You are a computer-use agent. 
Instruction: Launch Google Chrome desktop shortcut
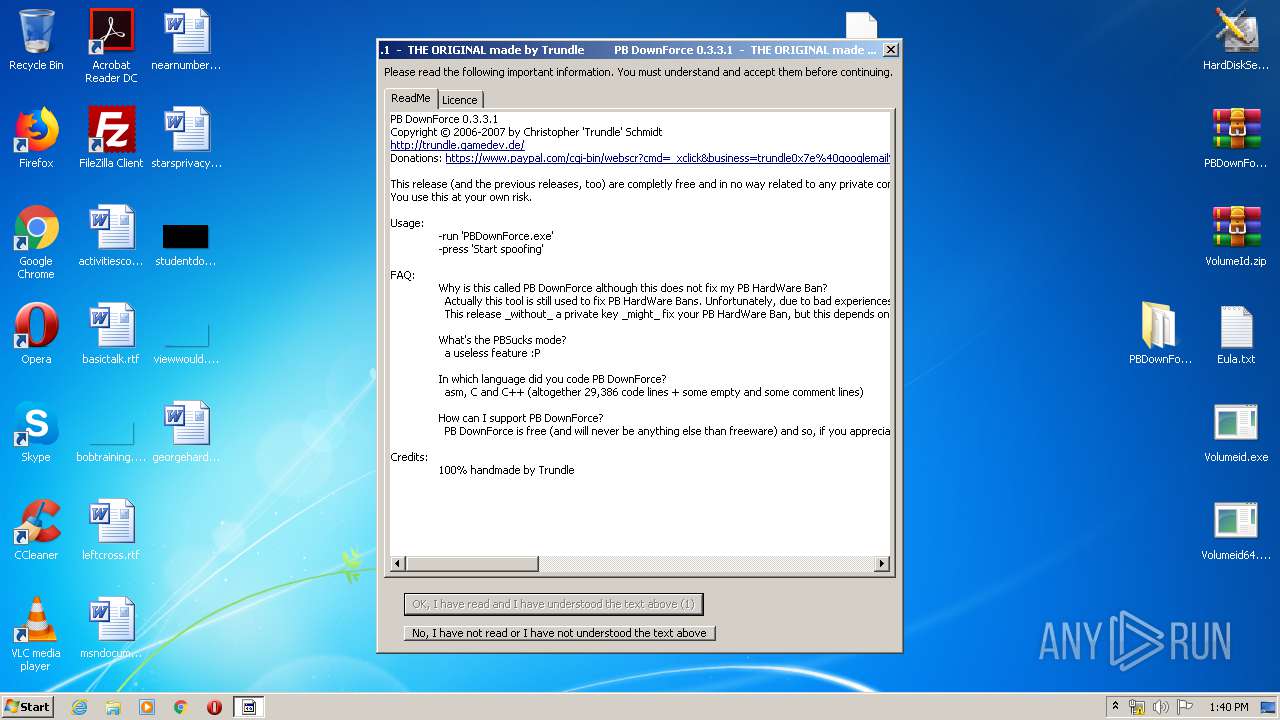pos(36,242)
